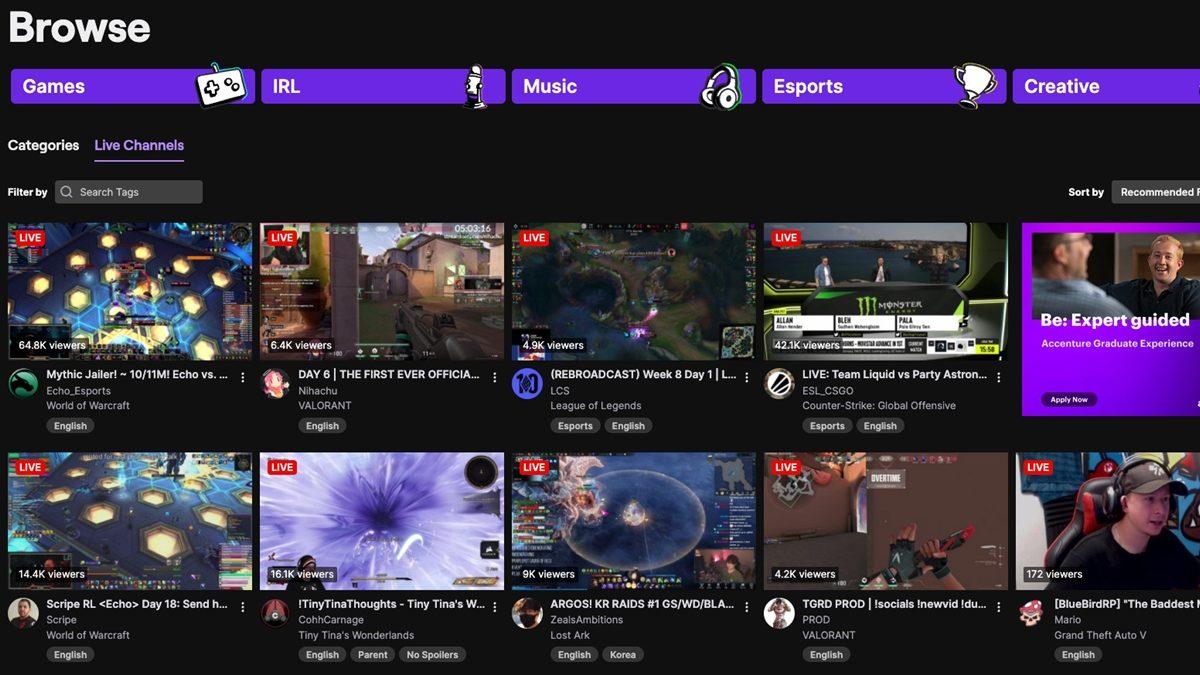This screenshot has width=1200, height=675.
Task: Click Mario's profile avatar
Action: pos(1031,612)
